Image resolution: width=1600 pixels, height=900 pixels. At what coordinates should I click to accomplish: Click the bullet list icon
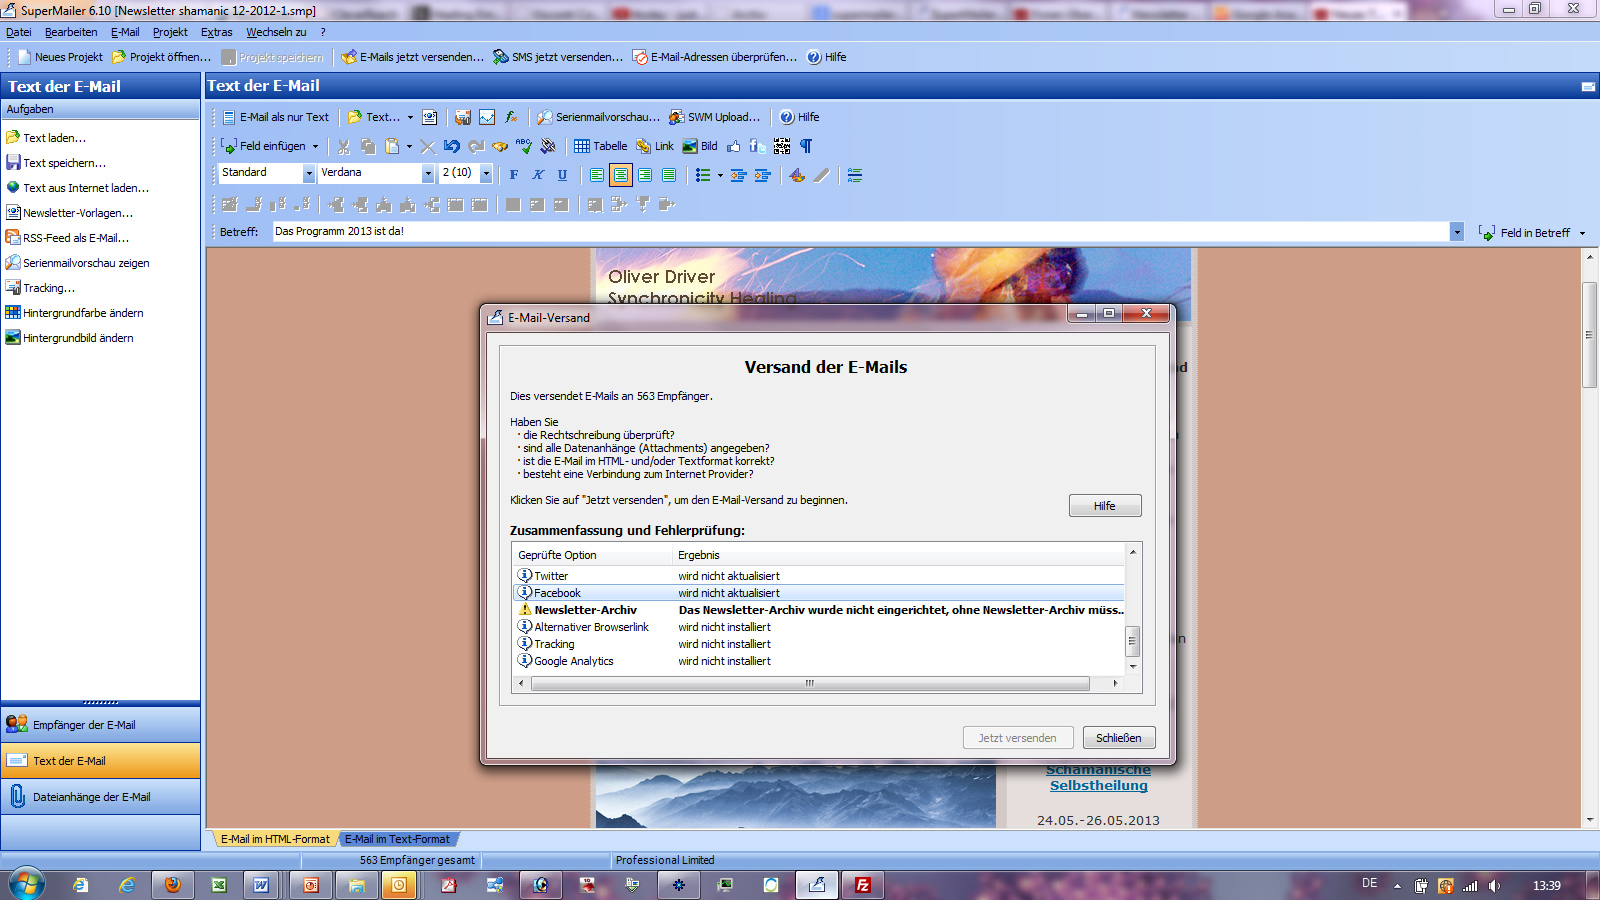[703, 175]
